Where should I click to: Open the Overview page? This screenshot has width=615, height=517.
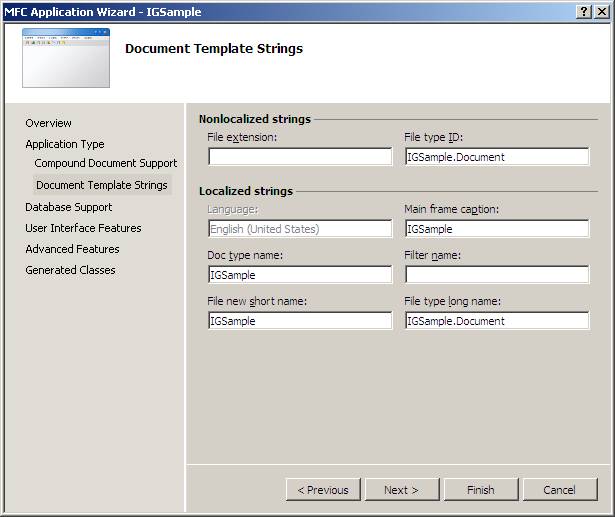48,123
